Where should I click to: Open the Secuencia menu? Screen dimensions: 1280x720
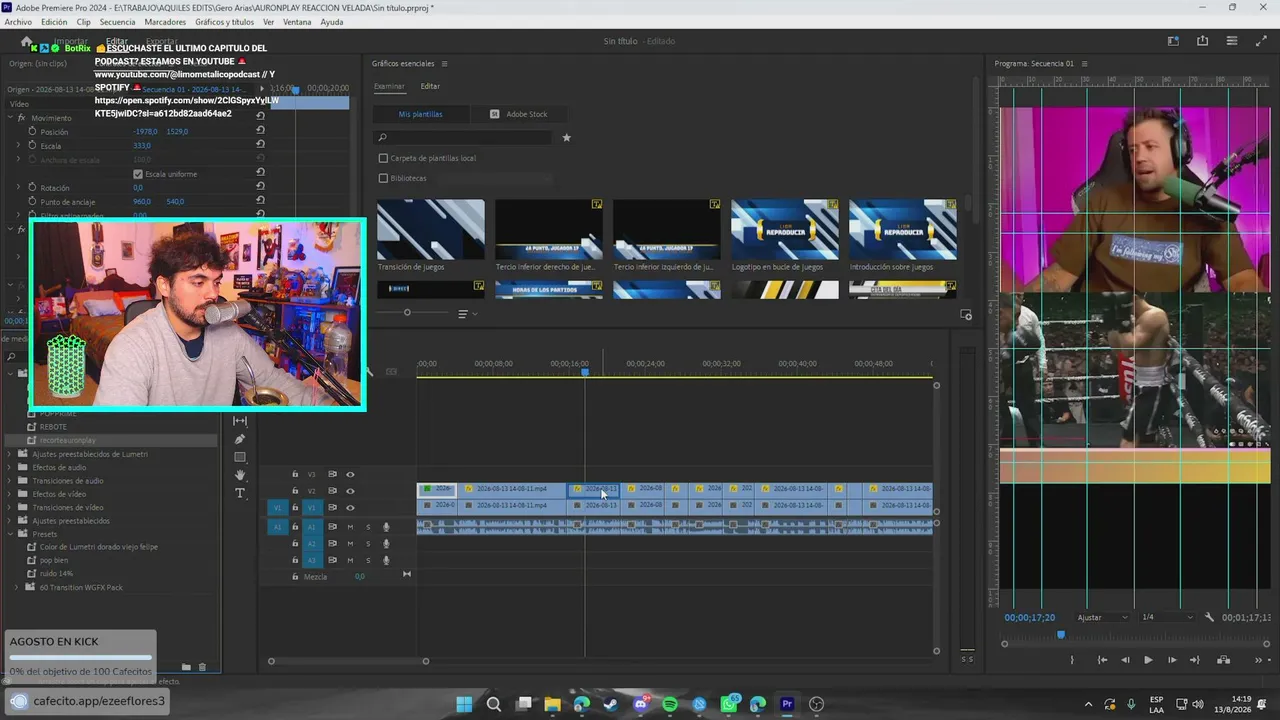[117, 22]
